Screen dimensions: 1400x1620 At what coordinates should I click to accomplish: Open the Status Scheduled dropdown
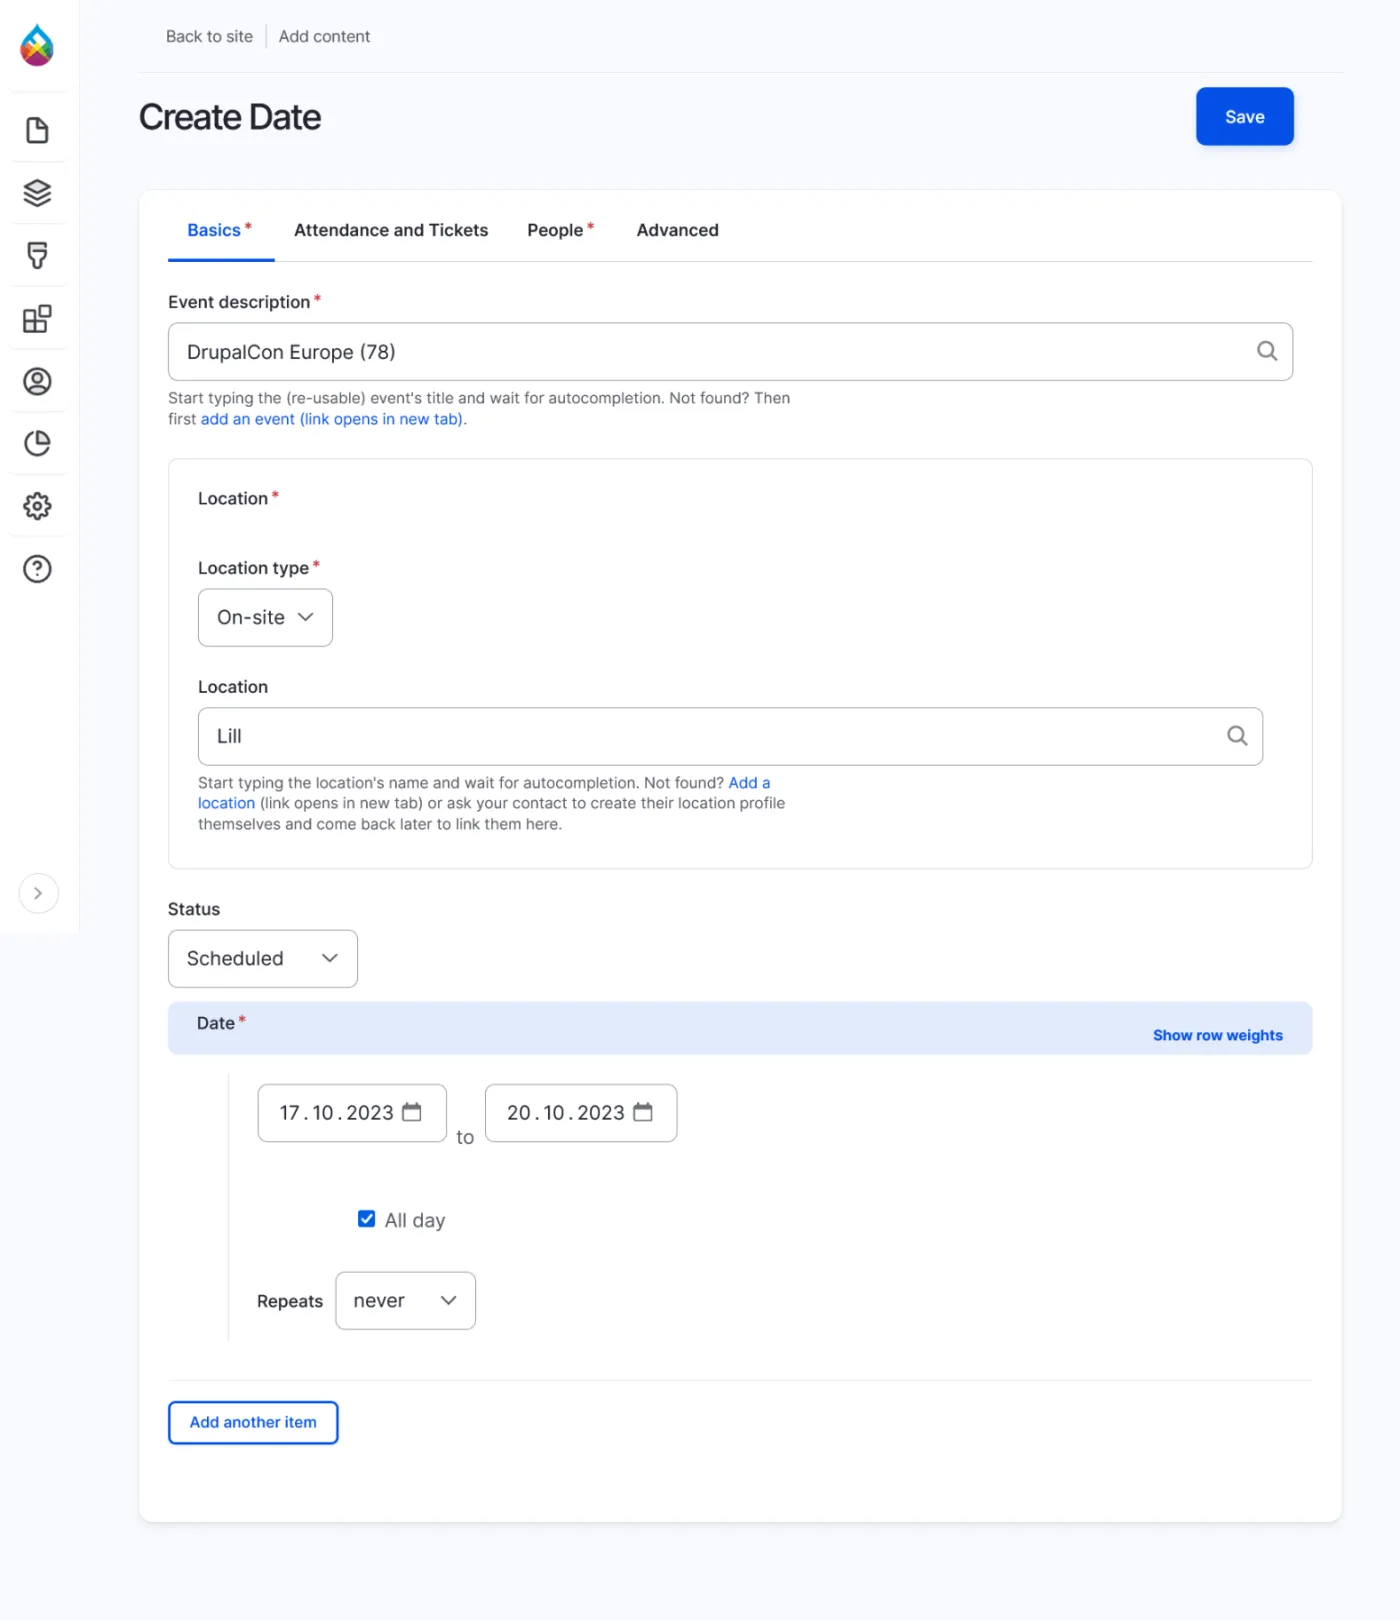coord(263,959)
